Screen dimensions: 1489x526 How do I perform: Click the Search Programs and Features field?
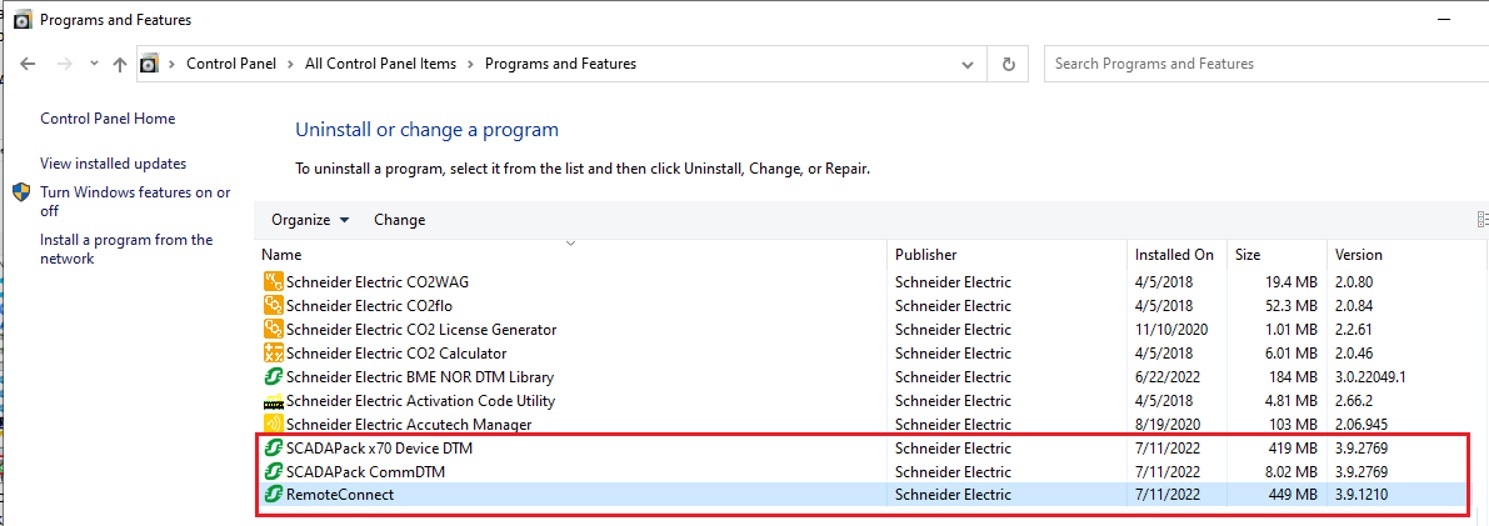pyautogui.click(x=1266, y=64)
